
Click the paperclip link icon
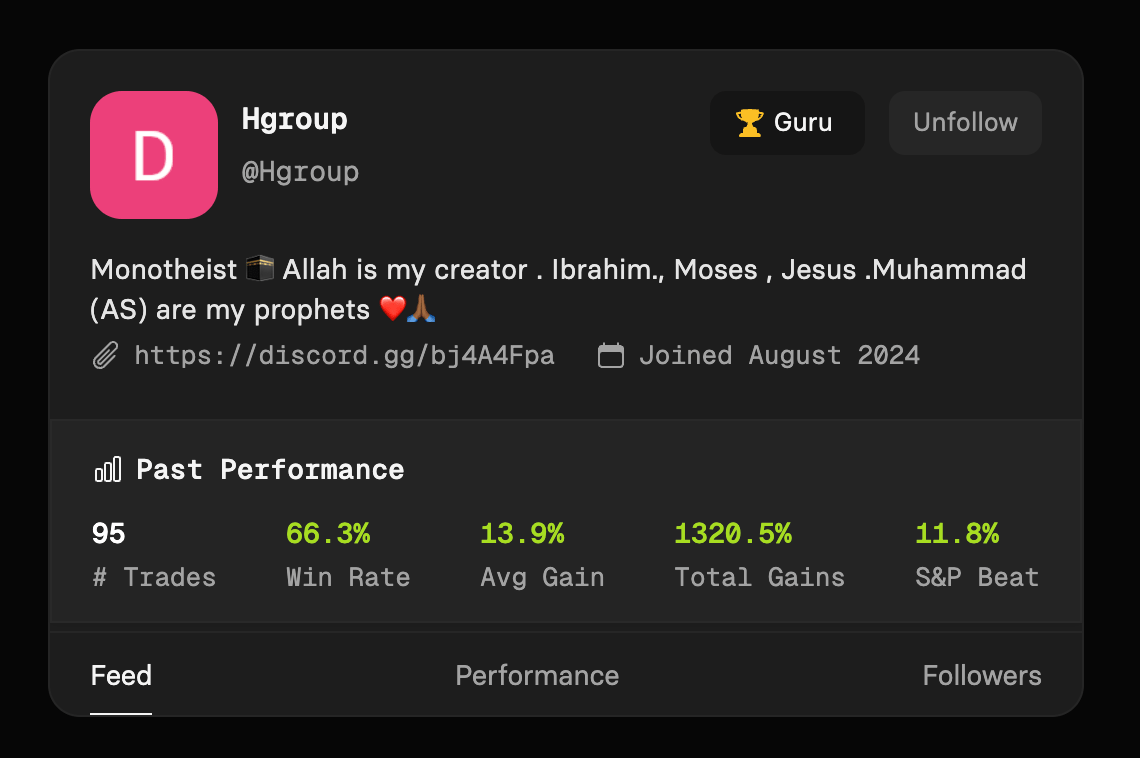(x=105, y=356)
